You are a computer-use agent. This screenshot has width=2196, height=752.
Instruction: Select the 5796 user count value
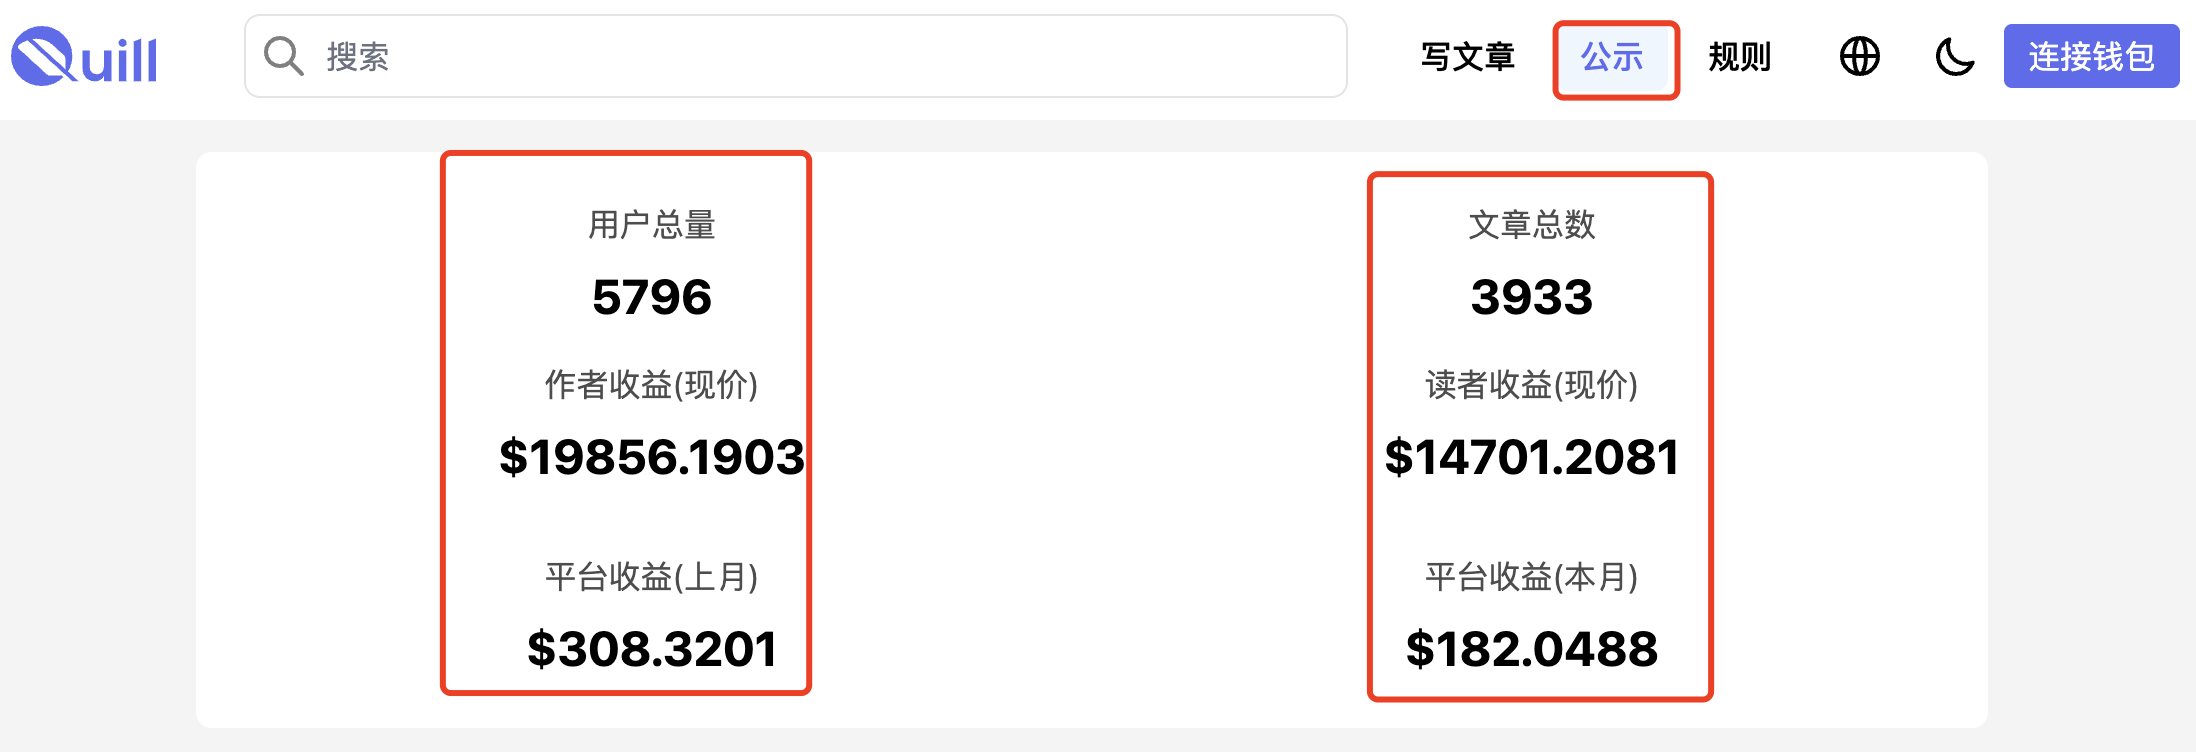651,297
